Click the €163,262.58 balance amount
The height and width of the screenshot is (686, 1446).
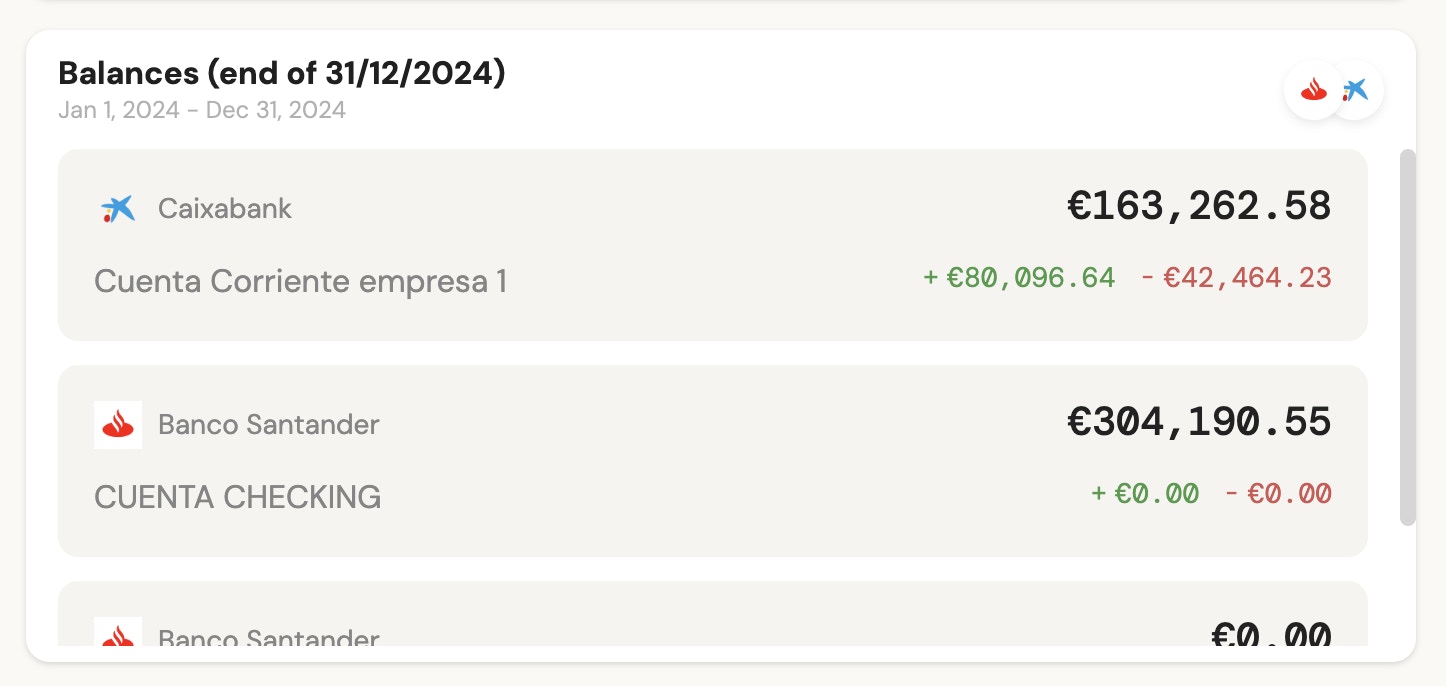tap(1199, 206)
